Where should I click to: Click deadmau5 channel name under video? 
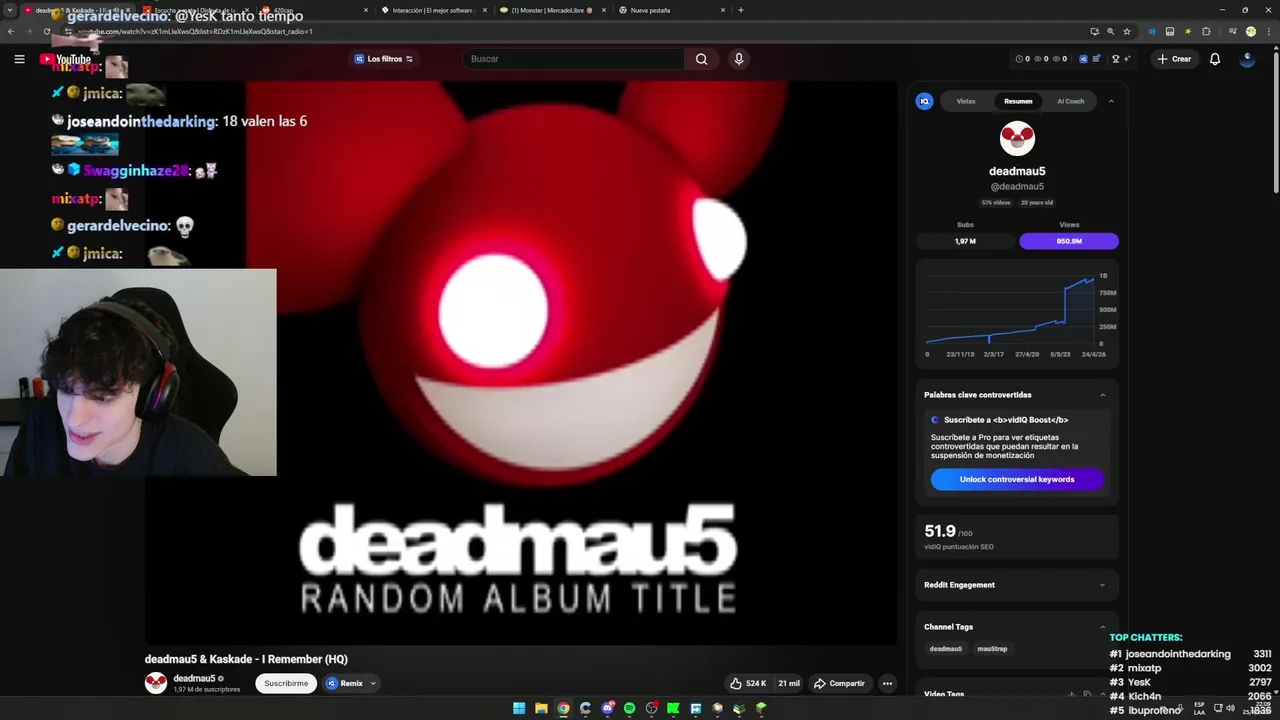tap(194, 678)
